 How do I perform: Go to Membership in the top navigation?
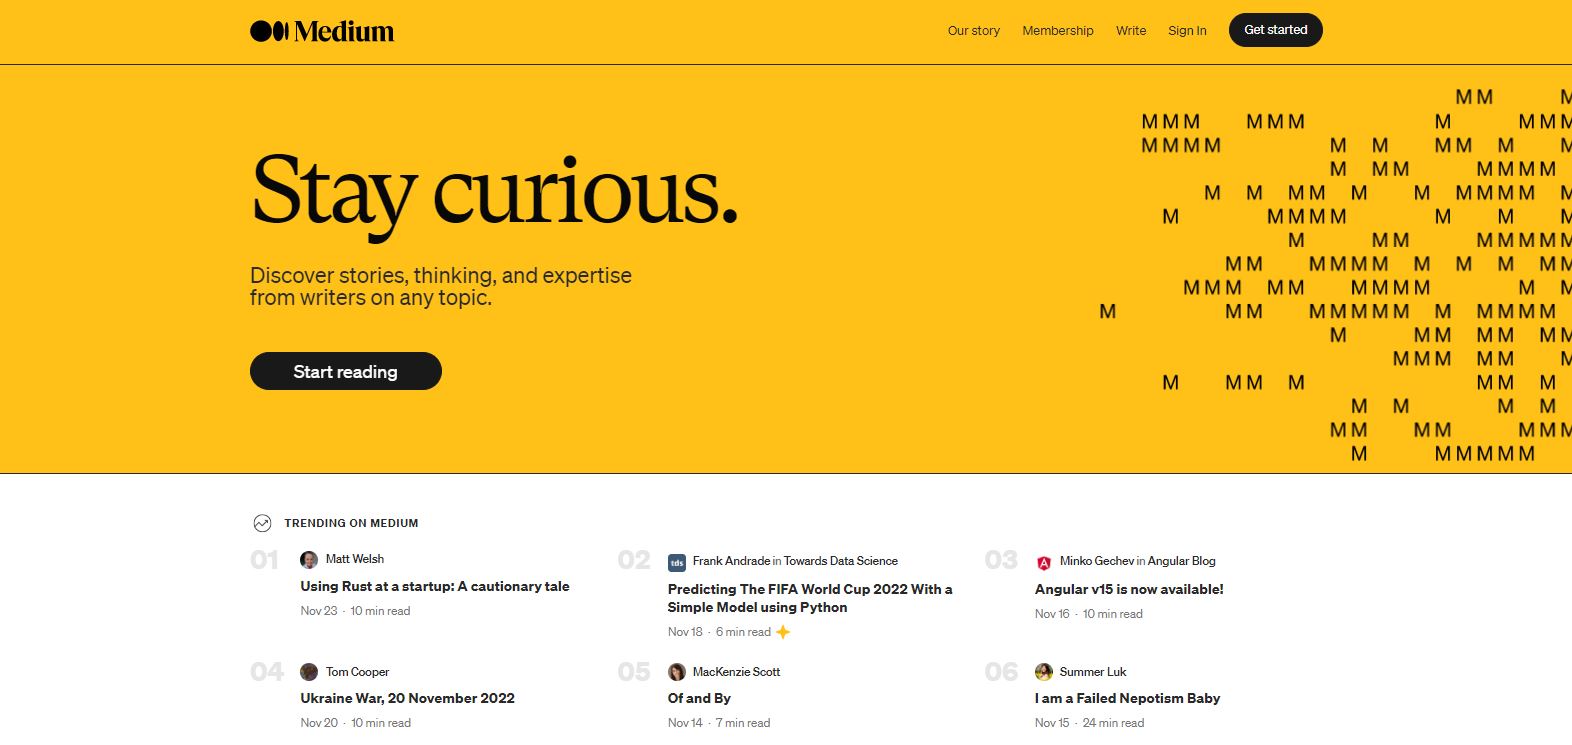[x=1058, y=31]
